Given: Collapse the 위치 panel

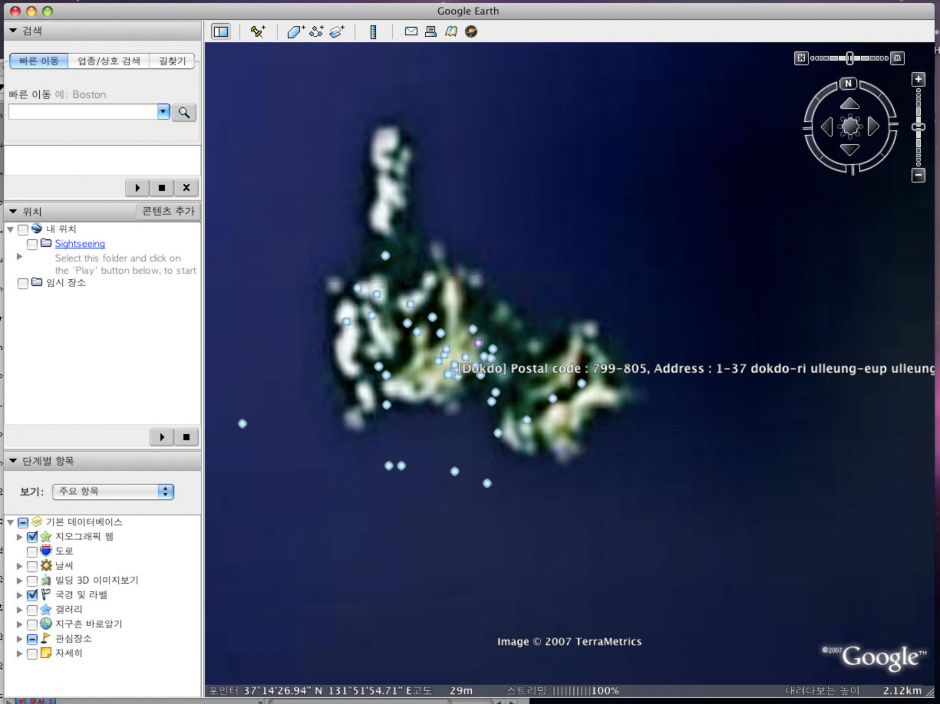Looking at the screenshot, I should [x=13, y=212].
